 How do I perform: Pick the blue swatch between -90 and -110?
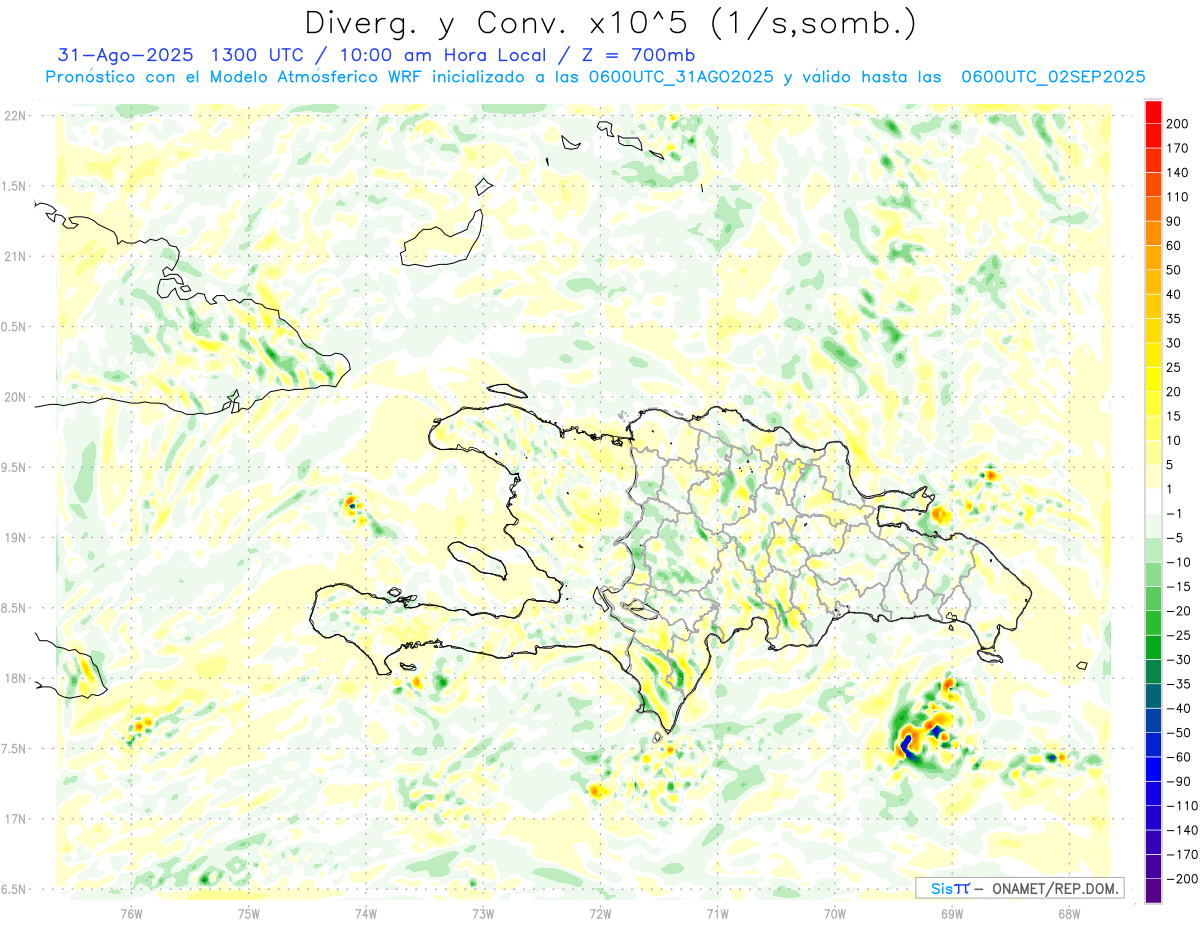point(1153,794)
